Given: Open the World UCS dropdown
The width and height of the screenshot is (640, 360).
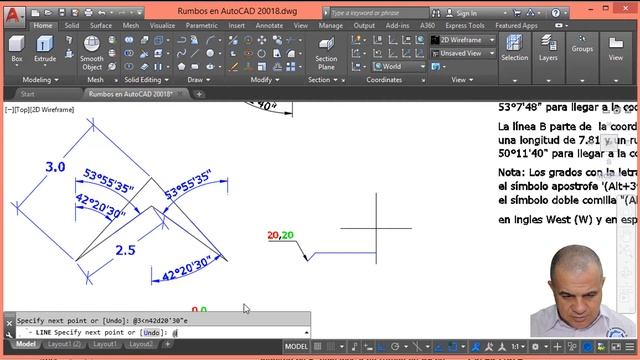Looking at the screenshot, I should tap(399, 66).
